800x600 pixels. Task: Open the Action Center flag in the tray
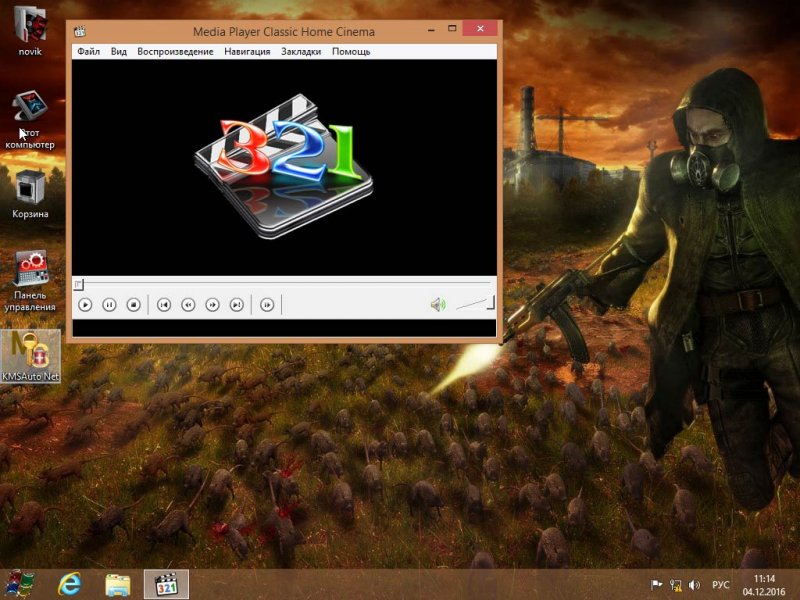(x=656, y=585)
